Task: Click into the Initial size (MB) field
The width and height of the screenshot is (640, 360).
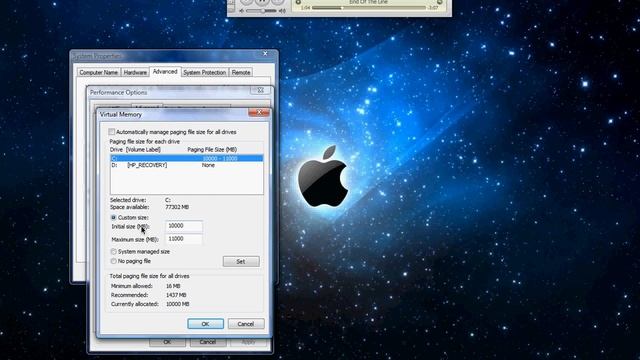Action: click(184, 226)
